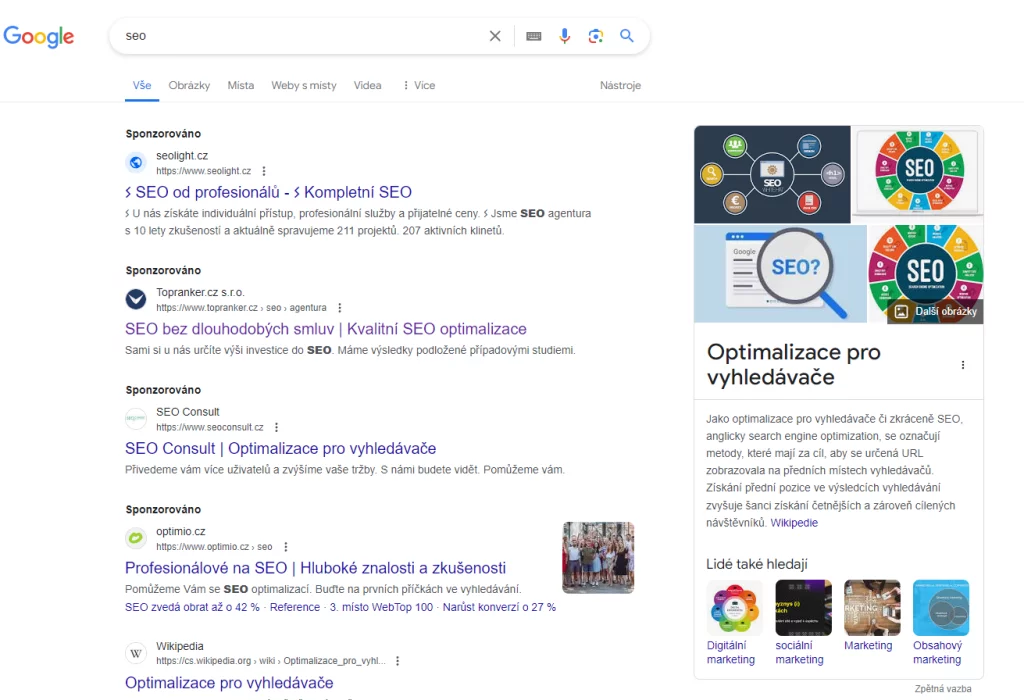The height and width of the screenshot is (700, 1024).
Task: Click the https://www.optimio.cz › seo URL
Action: [214, 547]
